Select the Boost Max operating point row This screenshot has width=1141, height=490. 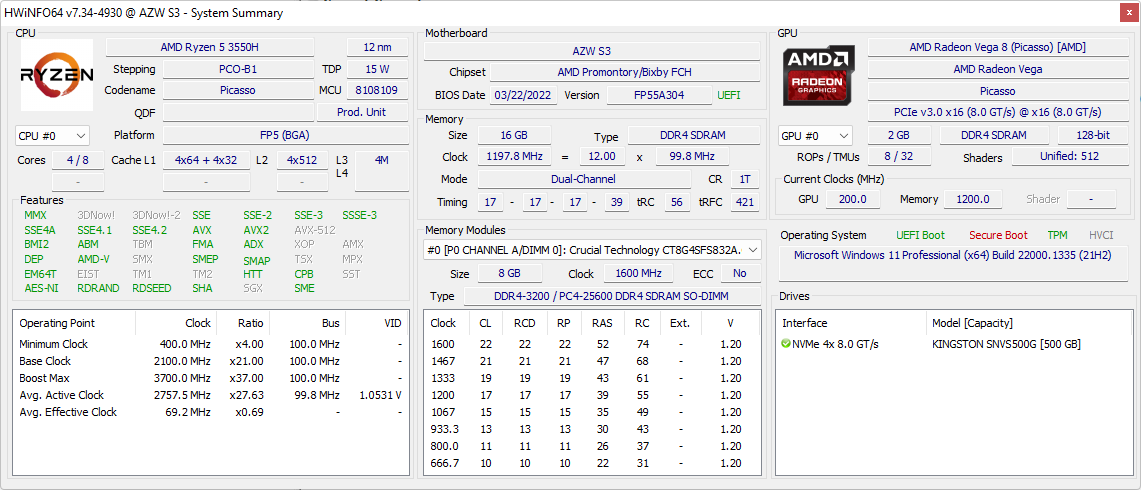211,378
